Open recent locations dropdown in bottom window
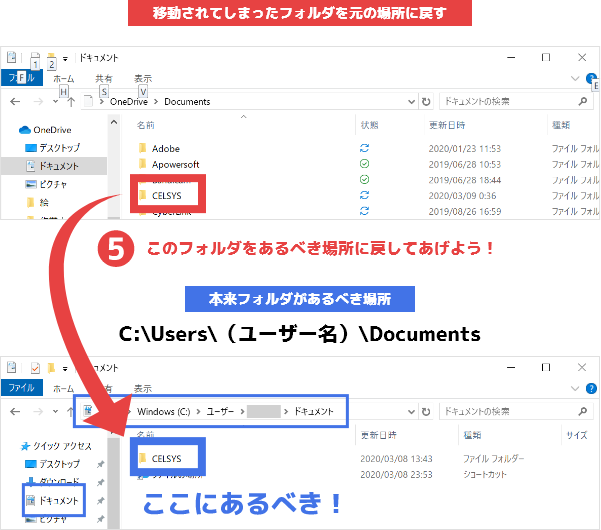Image resolution: width=601 pixels, height=530 pixels. [x=56, y=412]
